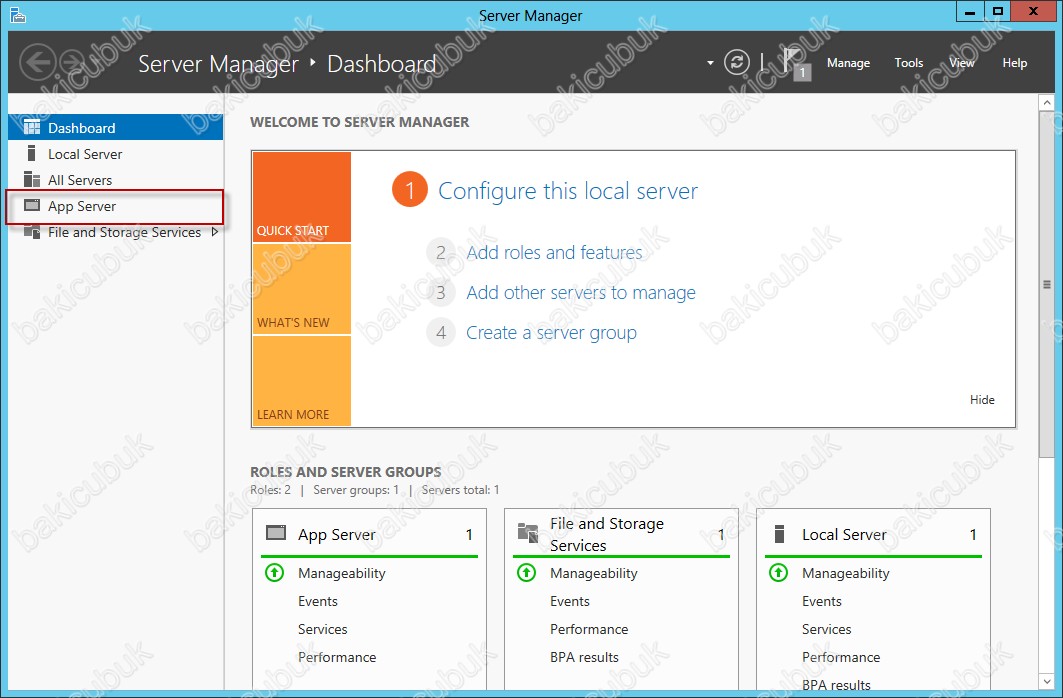Viewport: 1063px width, 698px height.
Task: Click the vertical scrollbar thumb
Action: 1047,285
